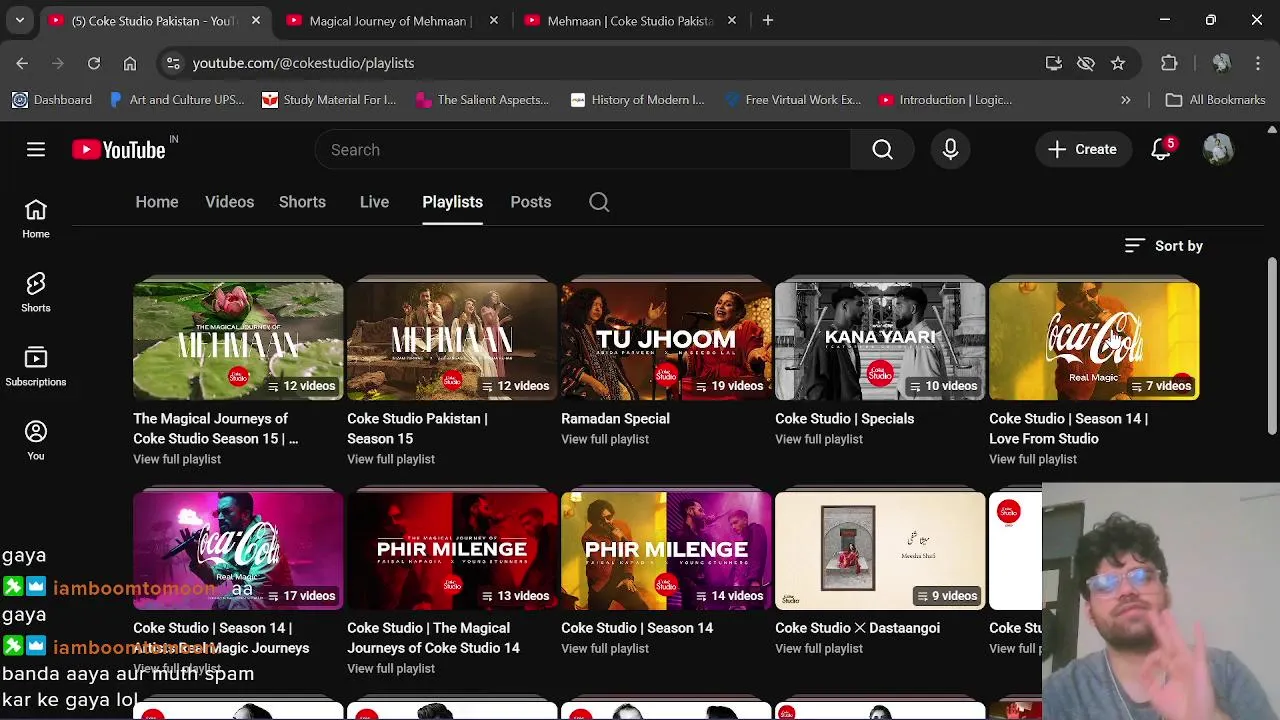The width and height of the screenshot is (1280, 720).
Task: Open Home in the left sidebar
Action: click(x=36, y=219)
